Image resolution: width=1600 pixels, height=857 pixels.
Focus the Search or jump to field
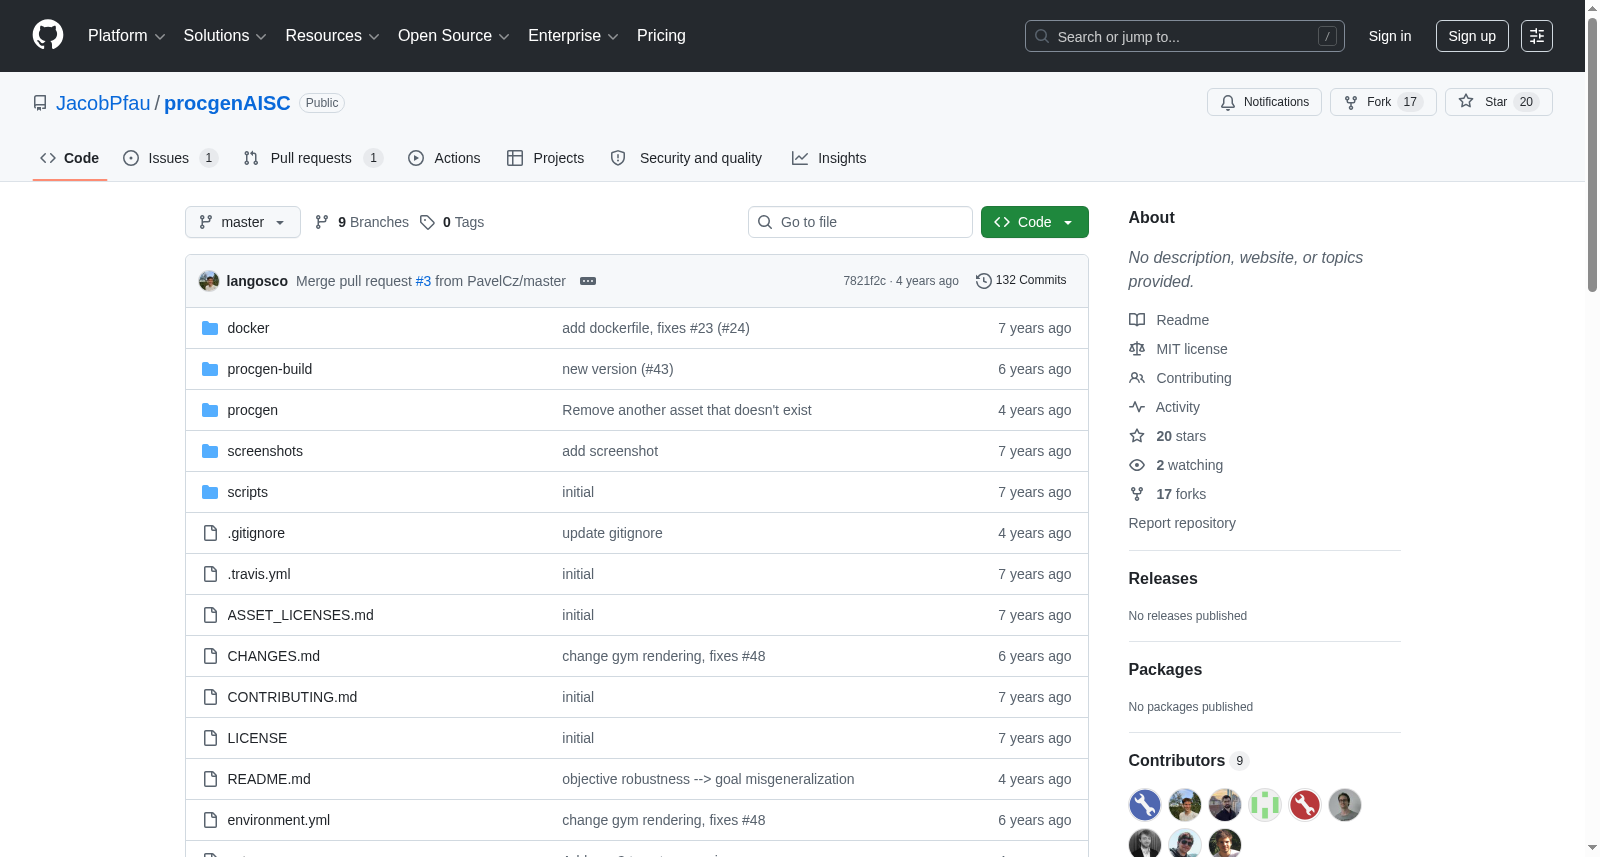click(x=1184, y=36)
